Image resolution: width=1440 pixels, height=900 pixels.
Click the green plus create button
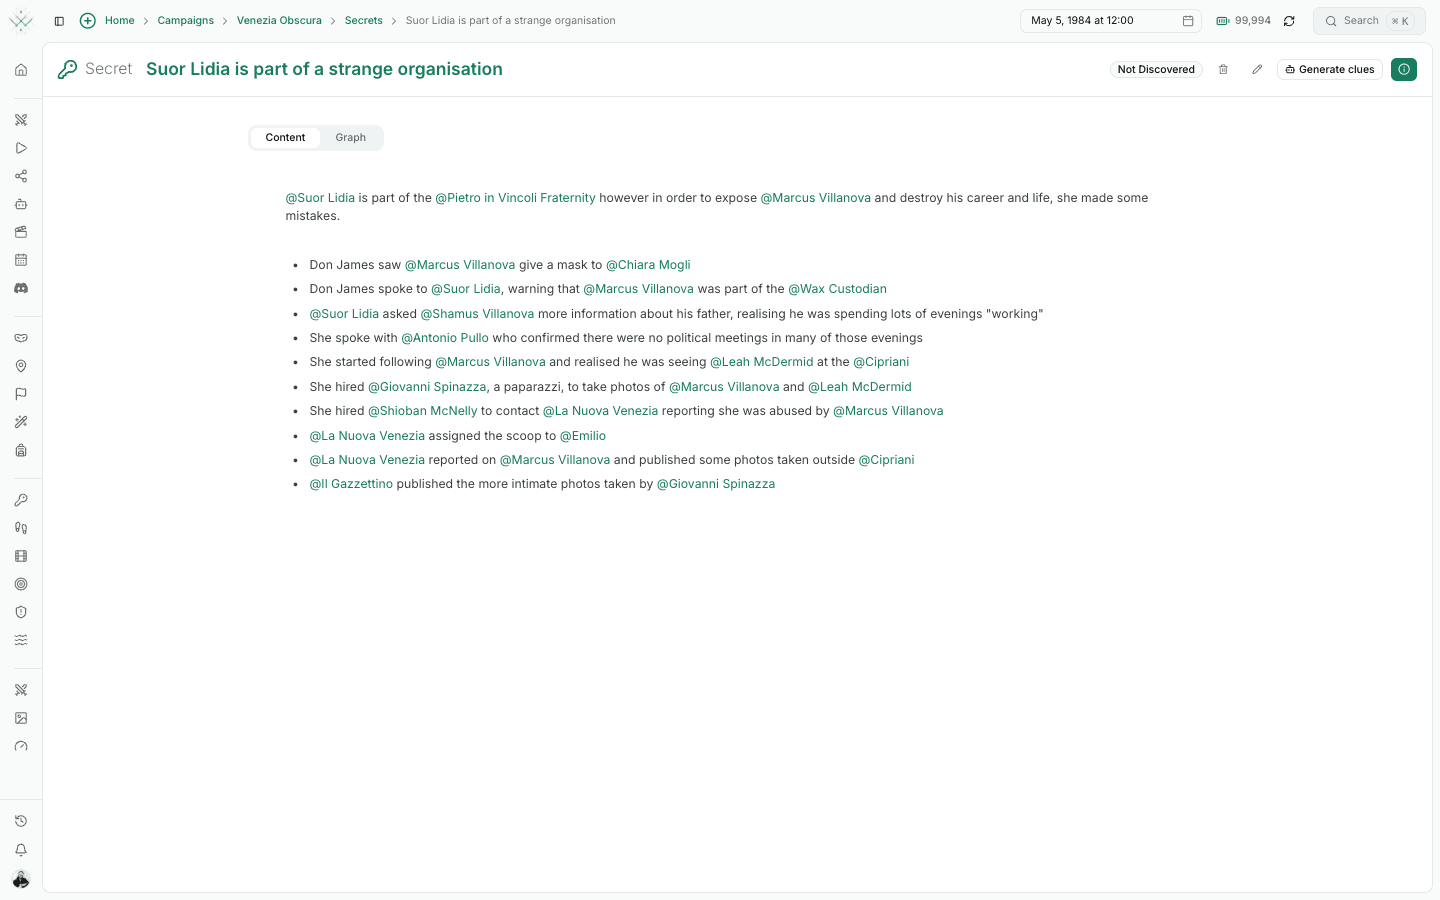pos(88,20)
